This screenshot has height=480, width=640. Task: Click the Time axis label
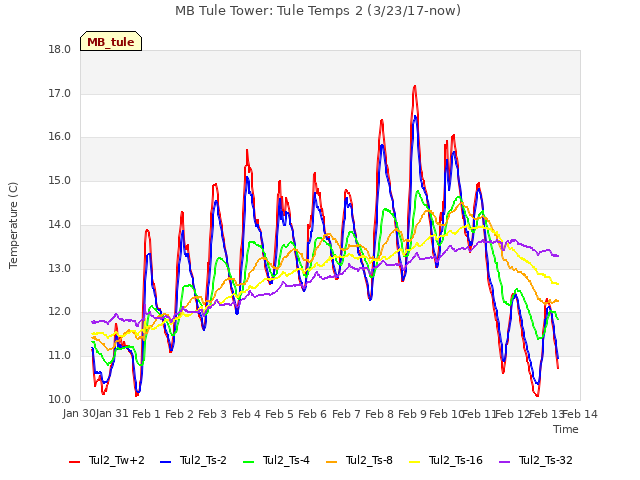566,429
